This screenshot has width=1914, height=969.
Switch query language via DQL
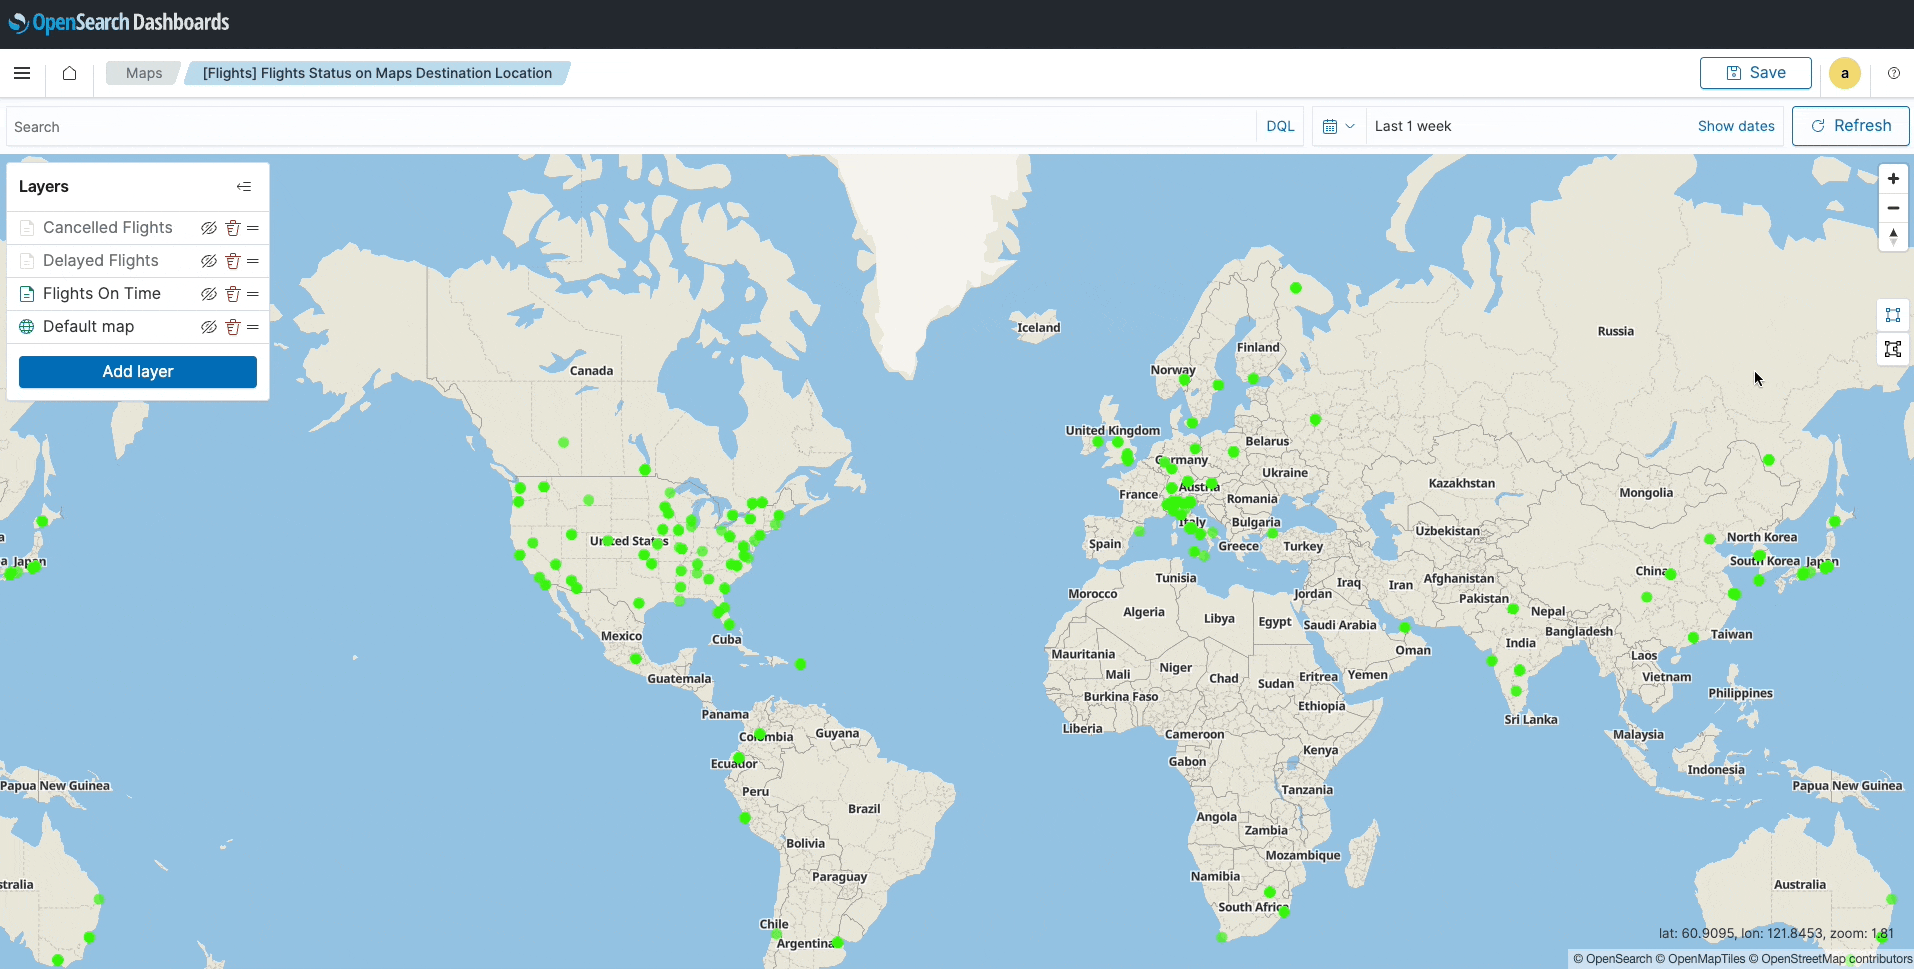click(1280, 126)
